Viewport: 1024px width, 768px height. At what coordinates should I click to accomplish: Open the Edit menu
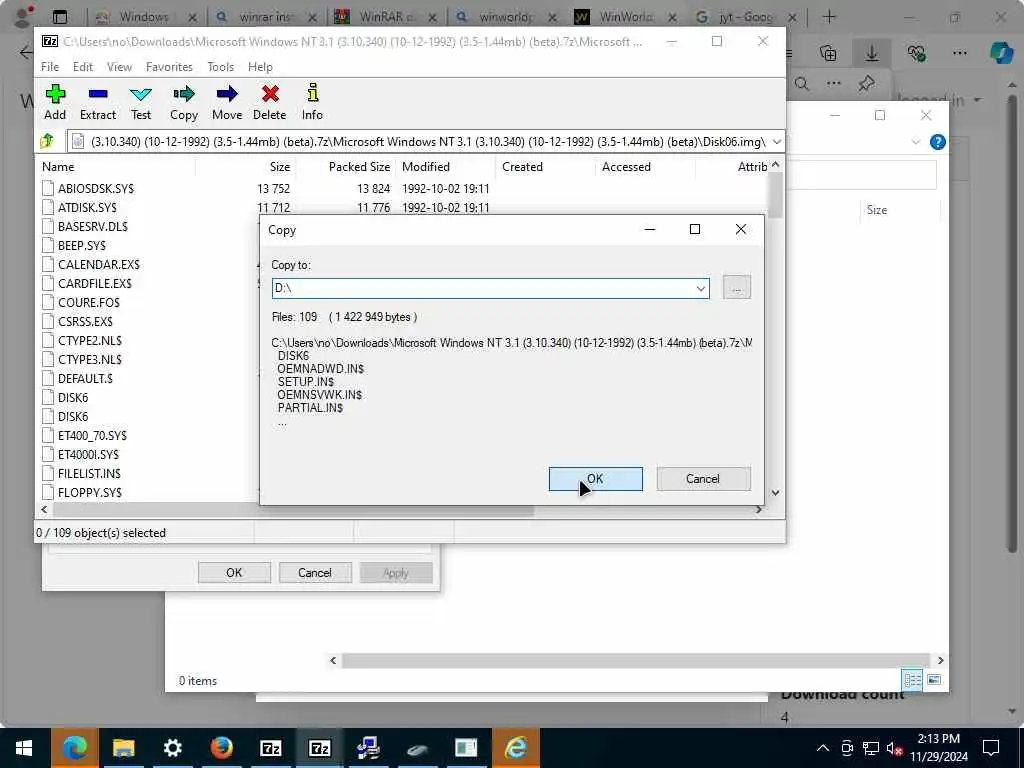point(82,67)
